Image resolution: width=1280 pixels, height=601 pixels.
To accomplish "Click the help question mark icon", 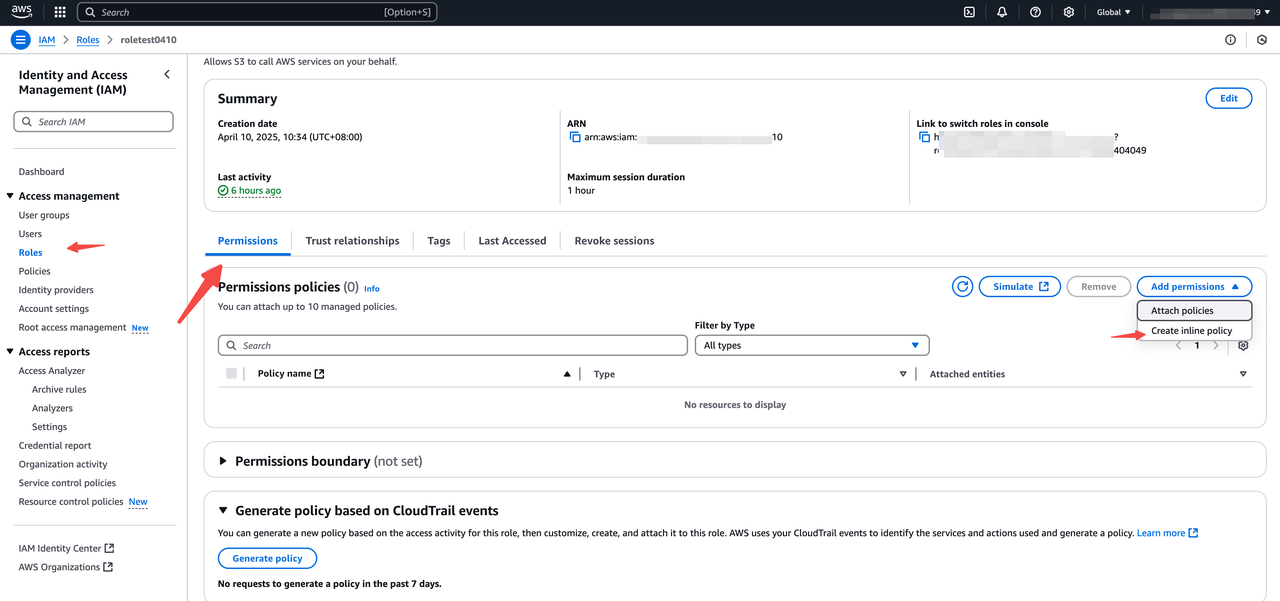I will [x=1035, y=12].
